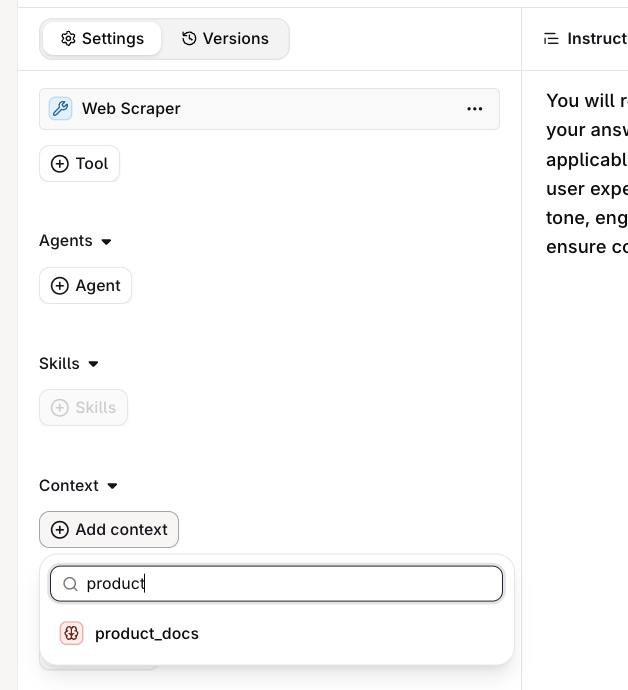Click the Instructions list icon
The image size is (628, 690).
(x=551, y=39)
